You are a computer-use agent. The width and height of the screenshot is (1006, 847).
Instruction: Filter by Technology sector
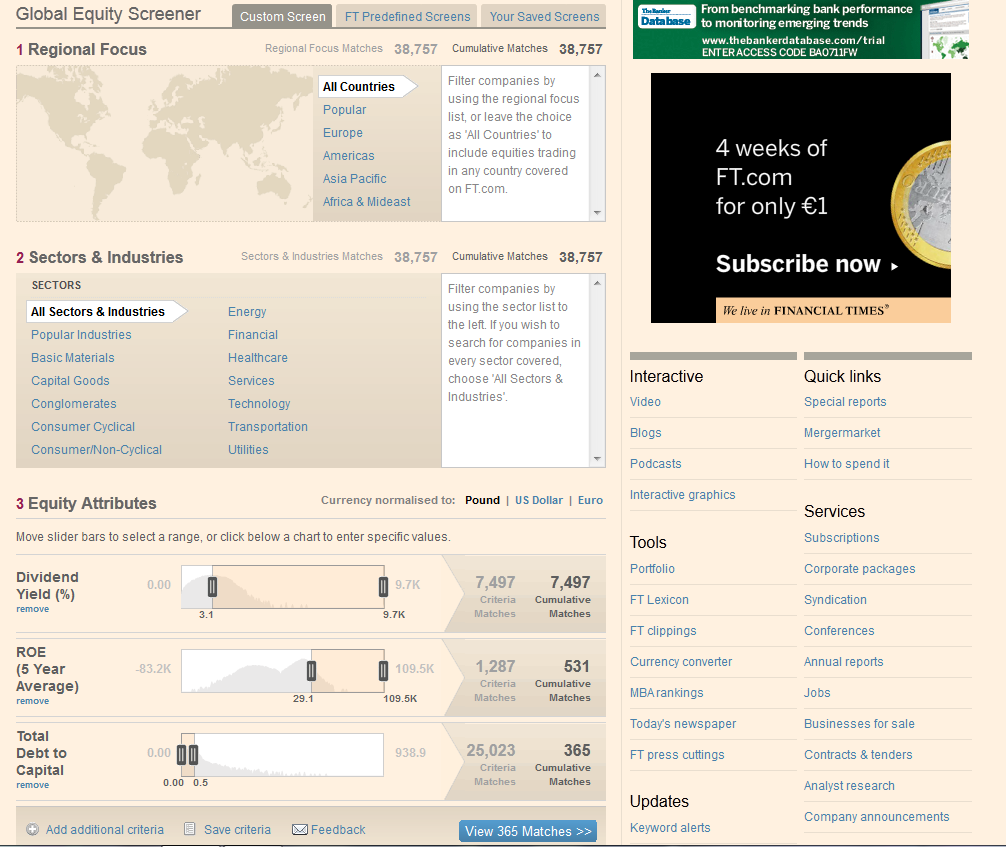[259, 404]
